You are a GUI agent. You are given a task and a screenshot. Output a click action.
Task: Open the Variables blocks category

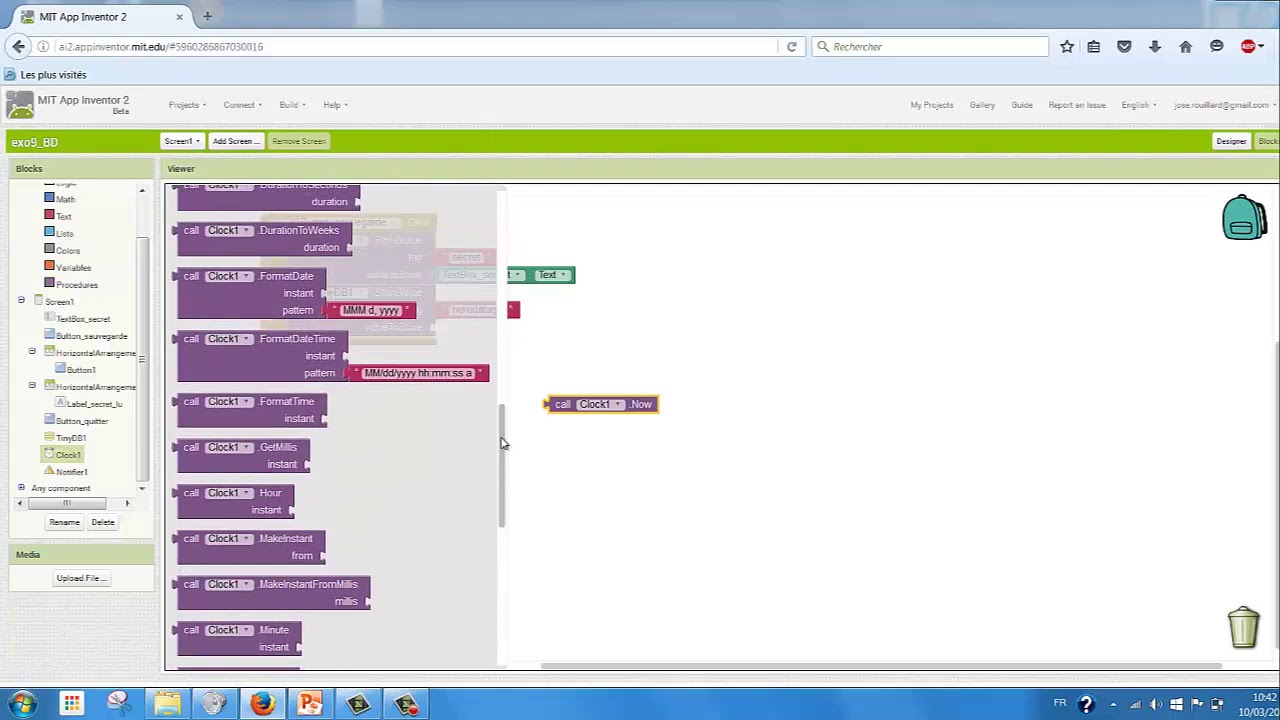(x=73, y=267)
